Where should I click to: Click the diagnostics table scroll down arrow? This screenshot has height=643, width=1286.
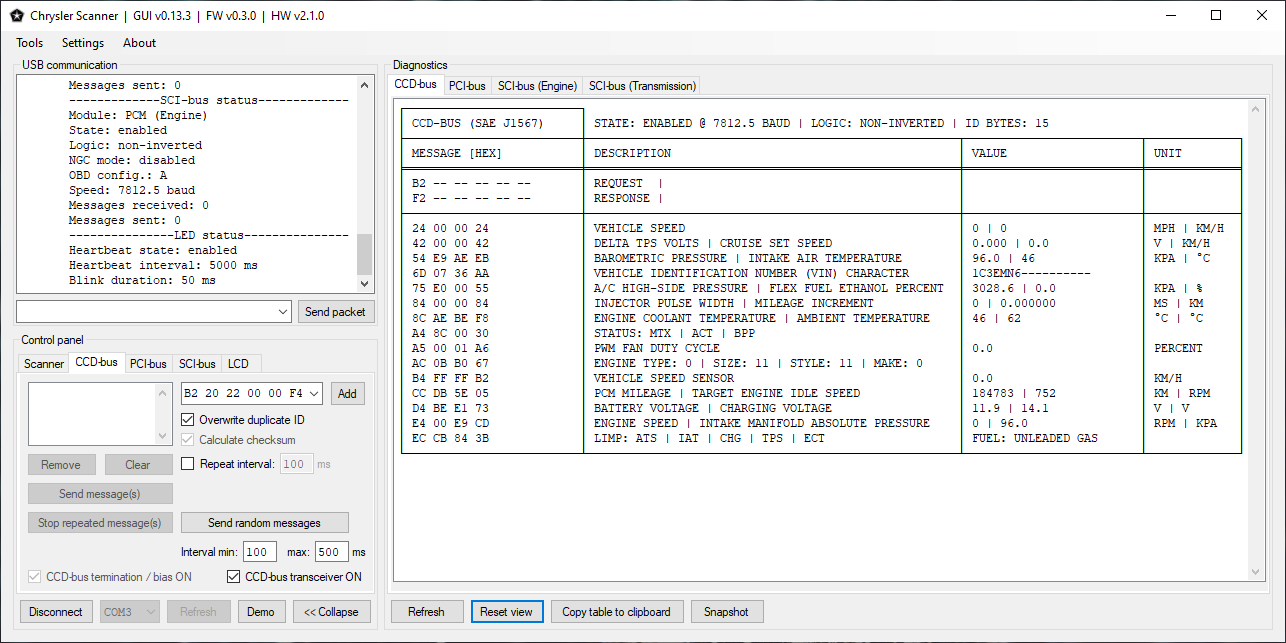tap(1257, 571)
